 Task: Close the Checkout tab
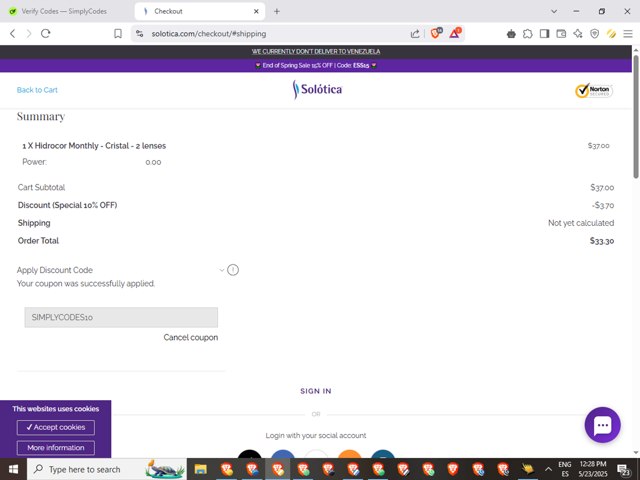256,11
